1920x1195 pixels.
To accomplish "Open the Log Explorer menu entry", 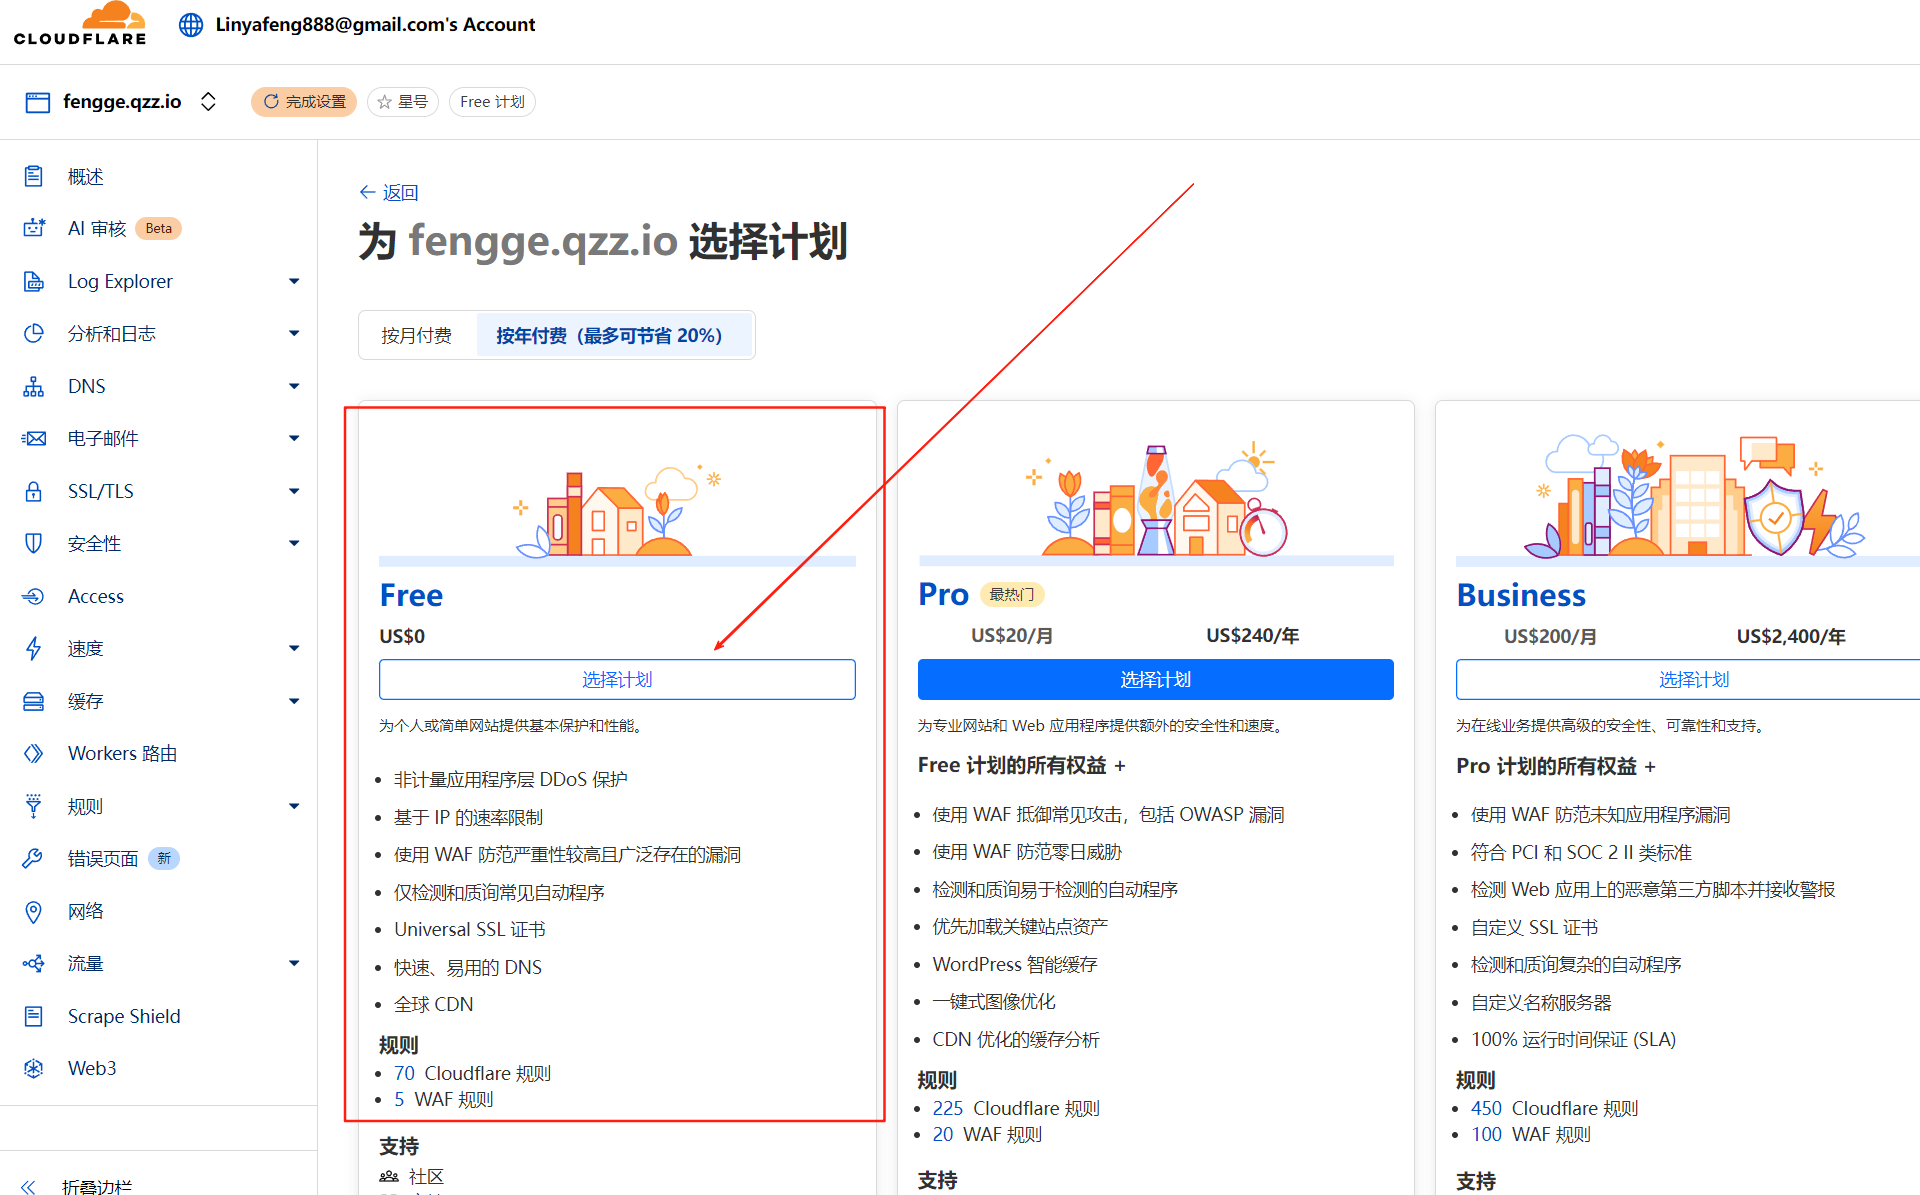I will 119,281.
